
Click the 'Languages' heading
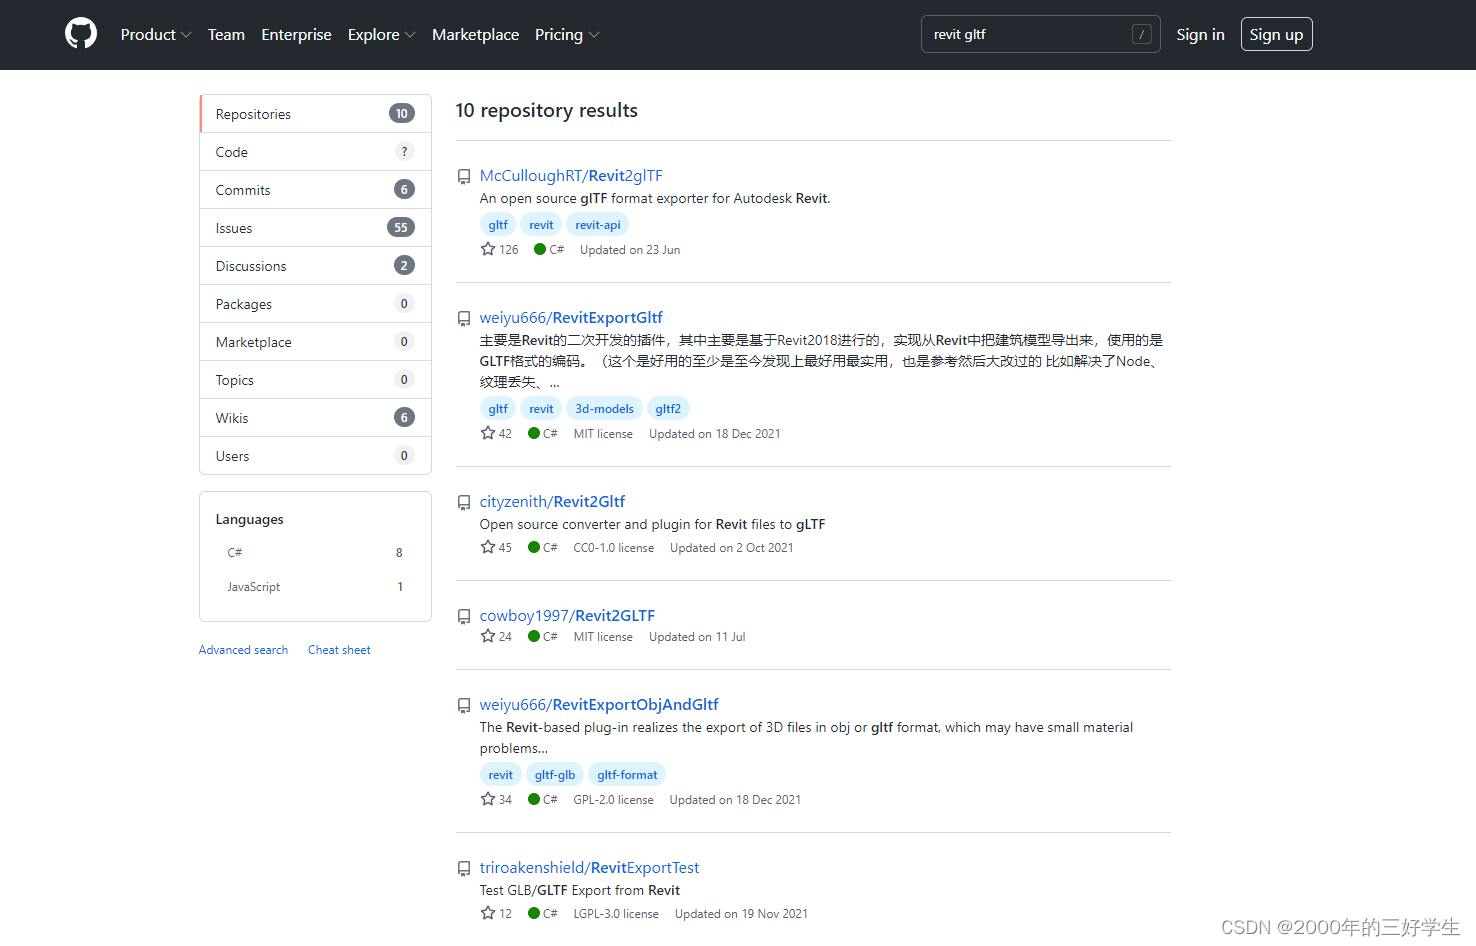(249, 519)
